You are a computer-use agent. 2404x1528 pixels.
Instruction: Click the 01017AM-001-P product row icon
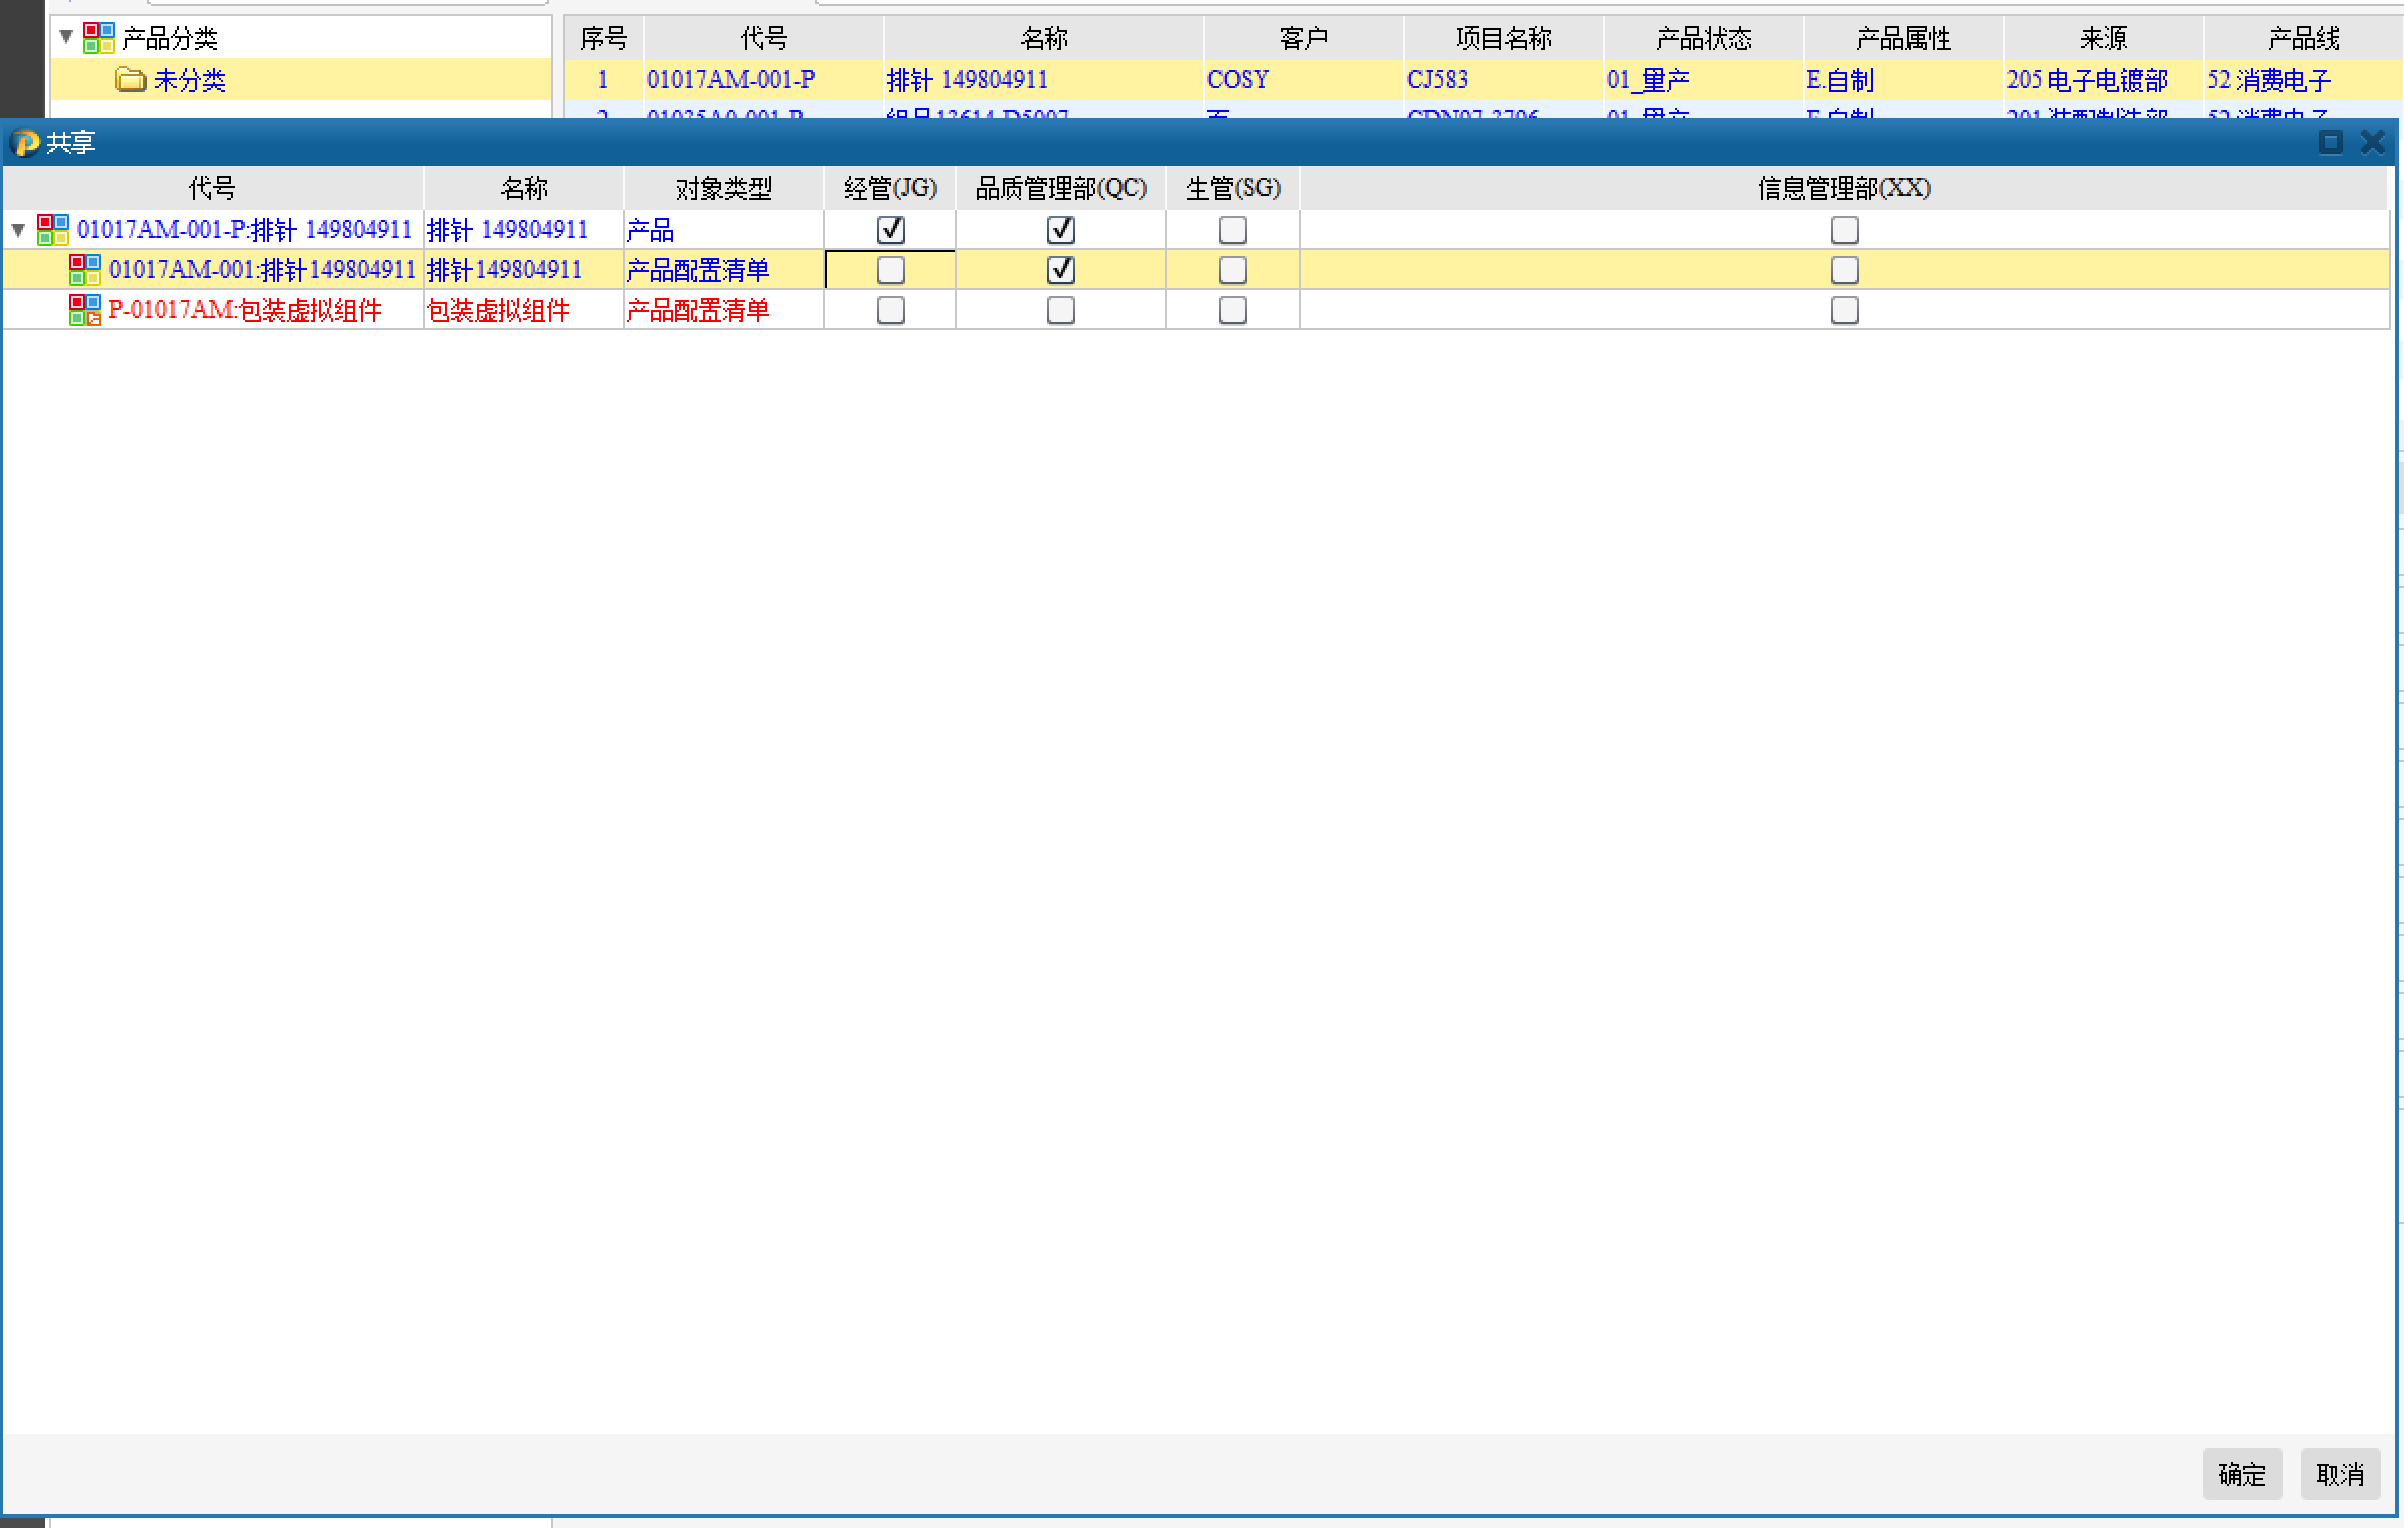53,230
